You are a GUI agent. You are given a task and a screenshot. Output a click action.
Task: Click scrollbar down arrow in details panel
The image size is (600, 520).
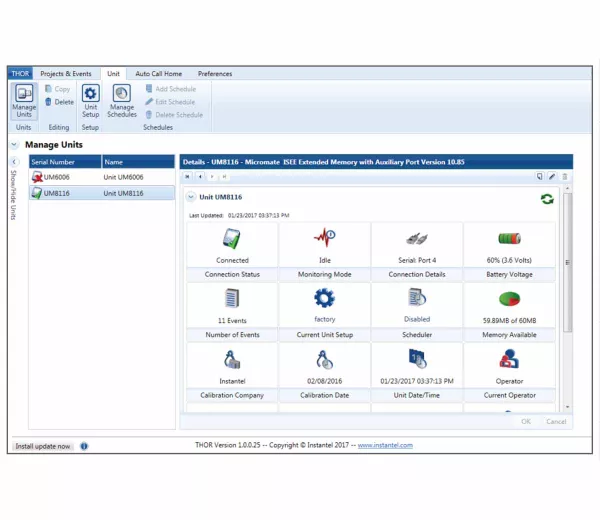(x=568, y=407)
